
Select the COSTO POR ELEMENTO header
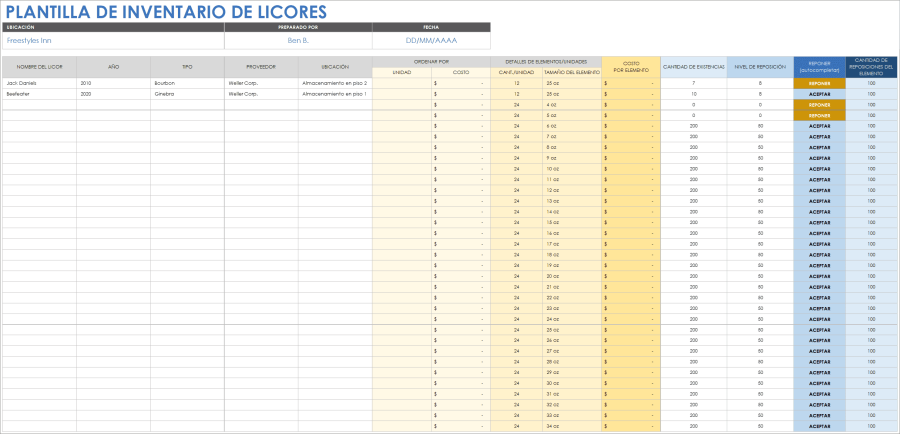631,67
